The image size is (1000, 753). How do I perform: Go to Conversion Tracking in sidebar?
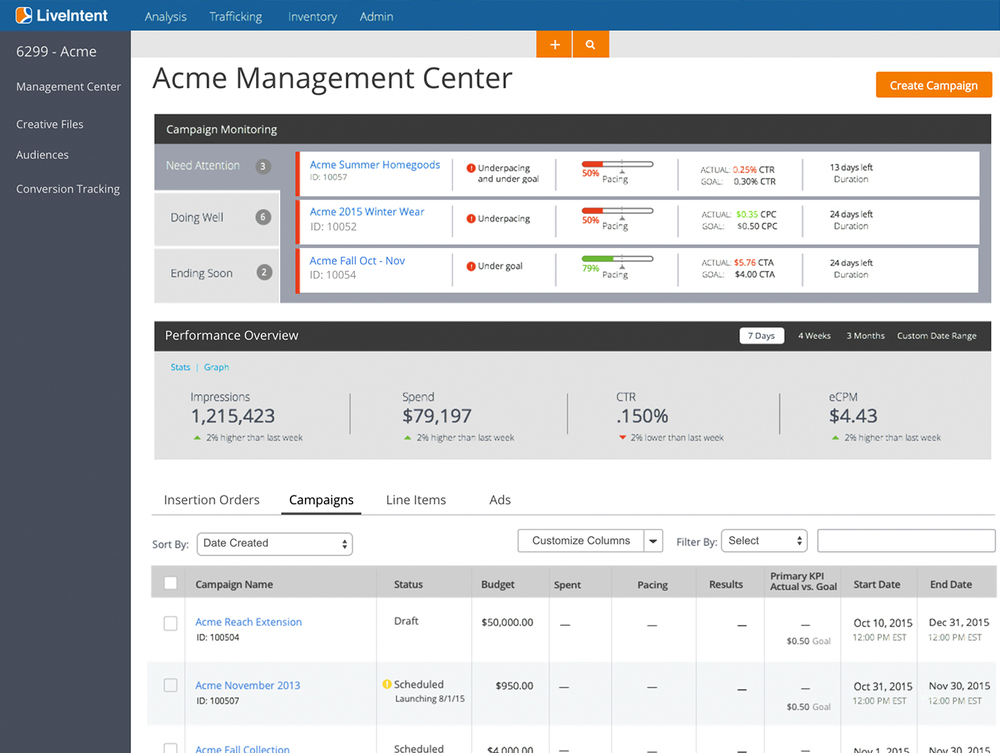pyautogui.click(x=68, y=189)
